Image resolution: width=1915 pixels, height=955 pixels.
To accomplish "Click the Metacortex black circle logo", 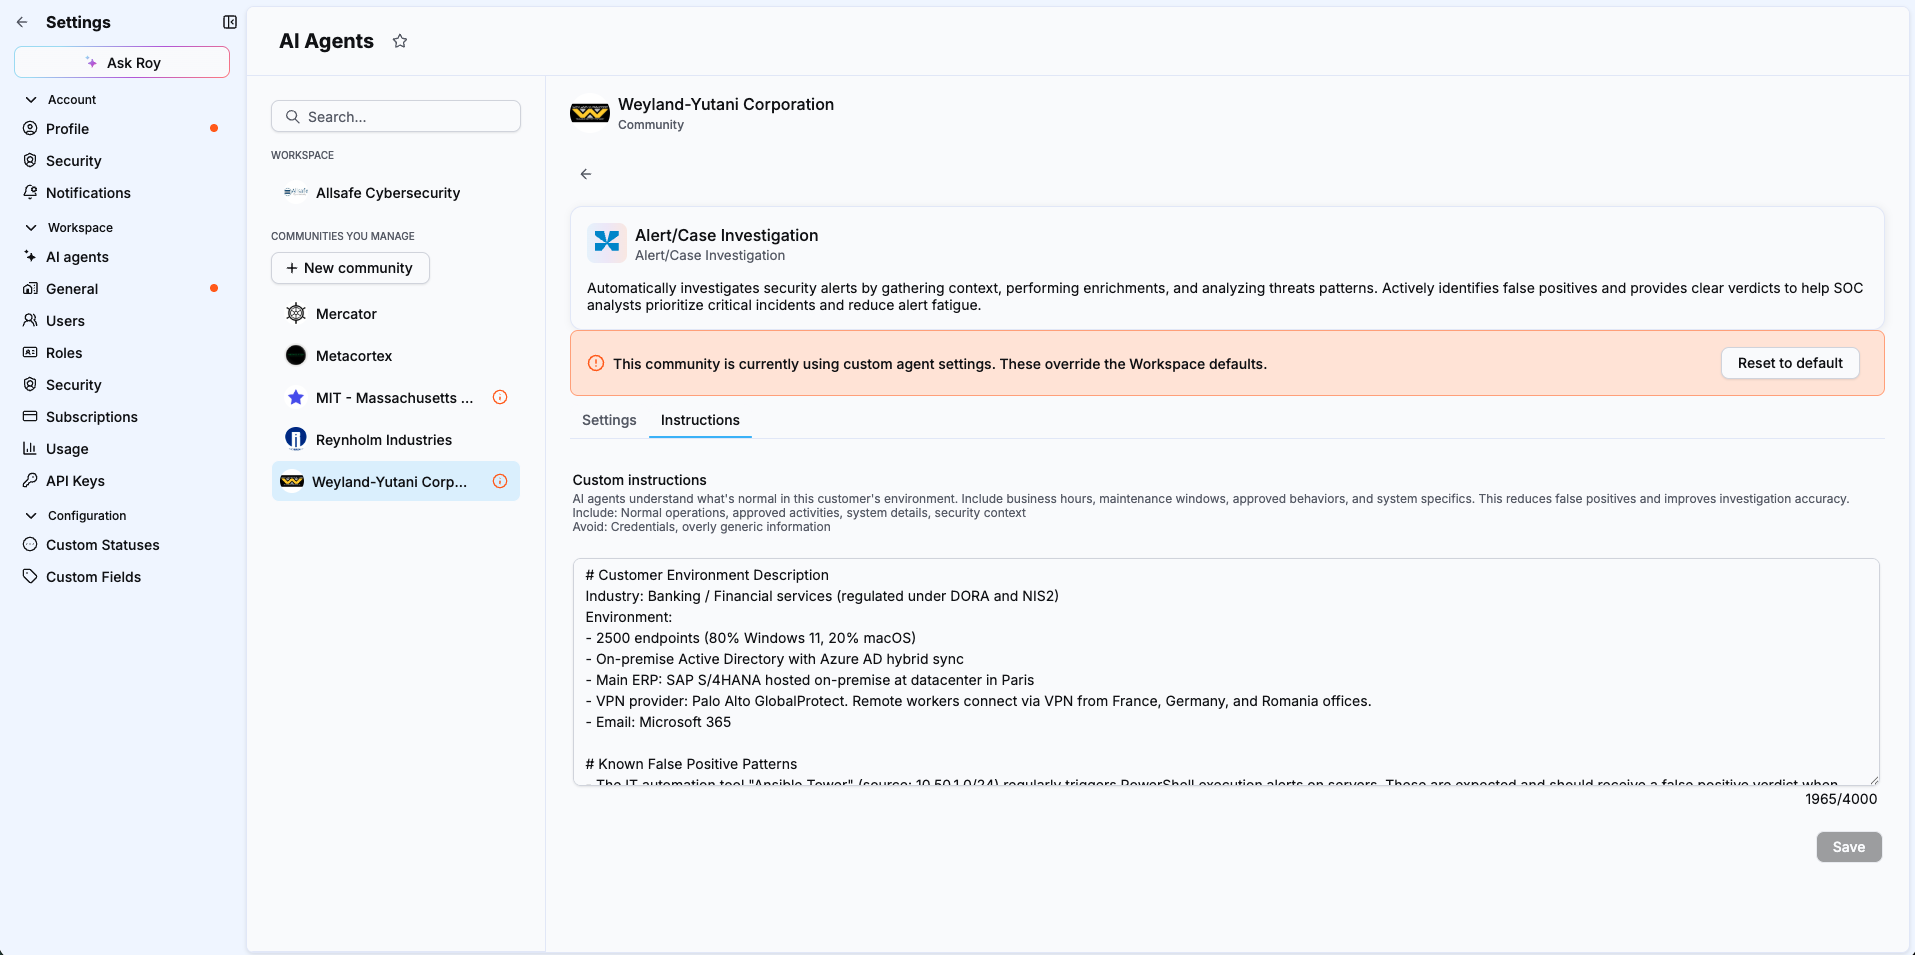I will click(x=296, y=356).
